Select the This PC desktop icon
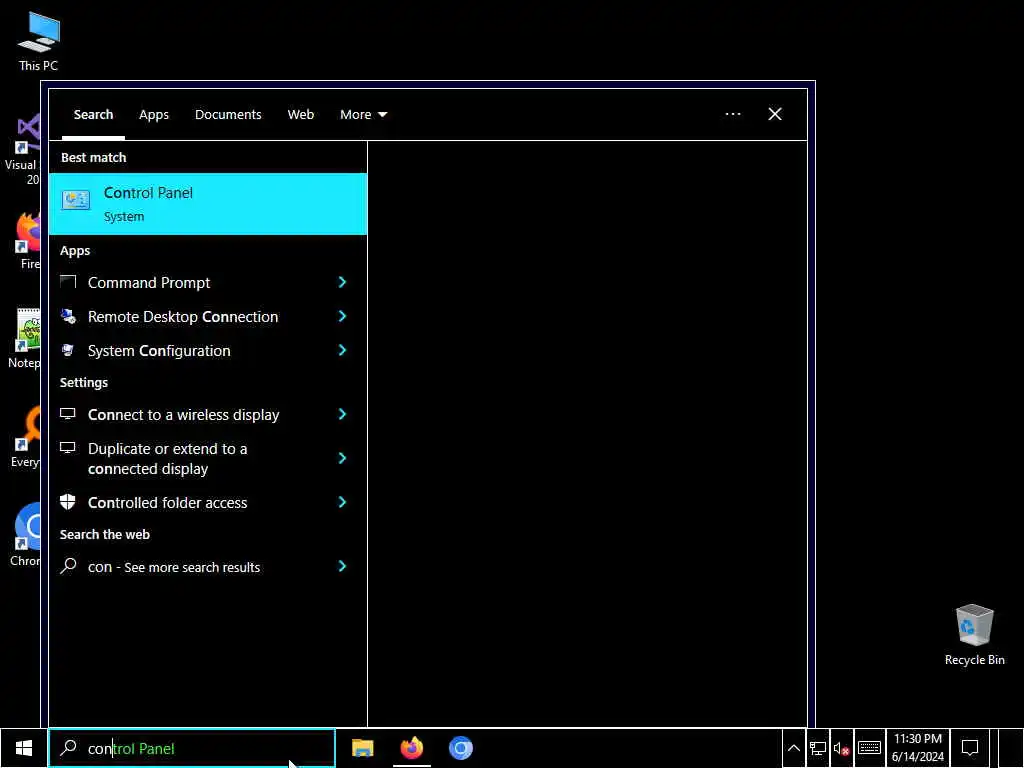1024x768 pixels. [x=39, y=41]
